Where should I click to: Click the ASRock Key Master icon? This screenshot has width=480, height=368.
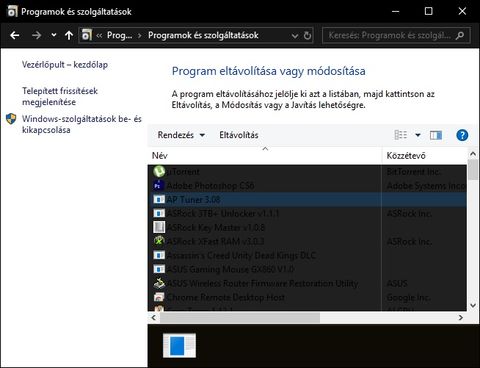coord(159,227)
